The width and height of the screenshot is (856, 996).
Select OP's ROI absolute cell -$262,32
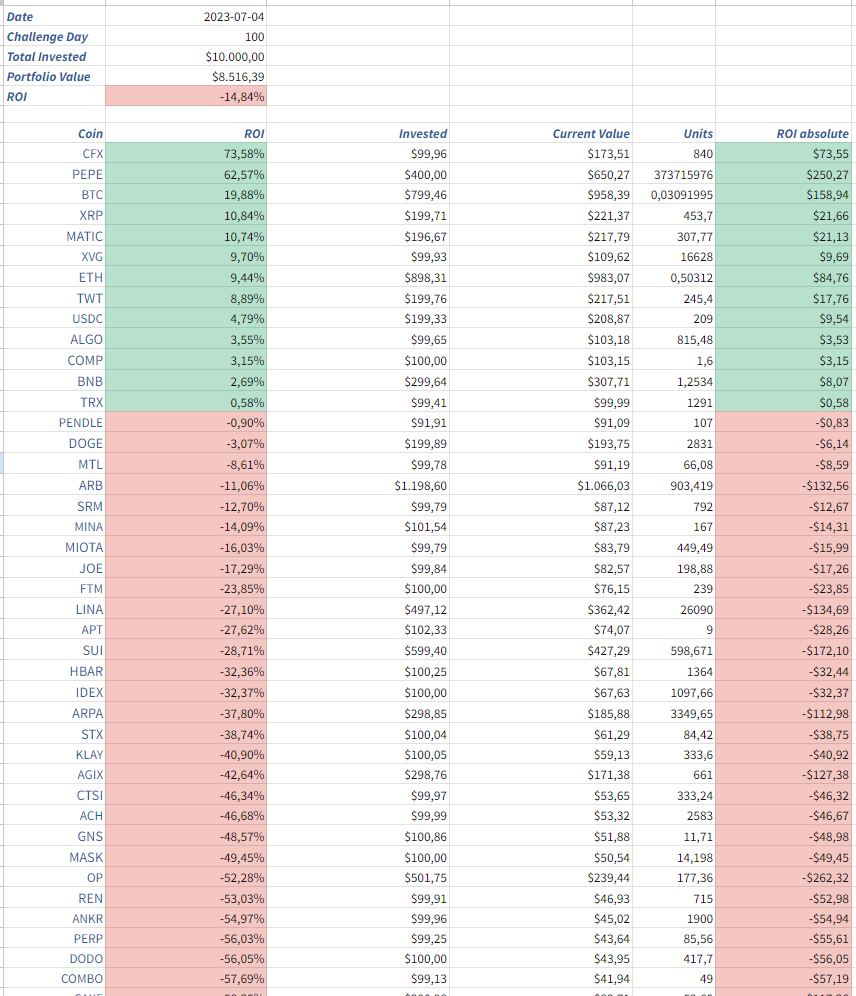tap(786, 877)
